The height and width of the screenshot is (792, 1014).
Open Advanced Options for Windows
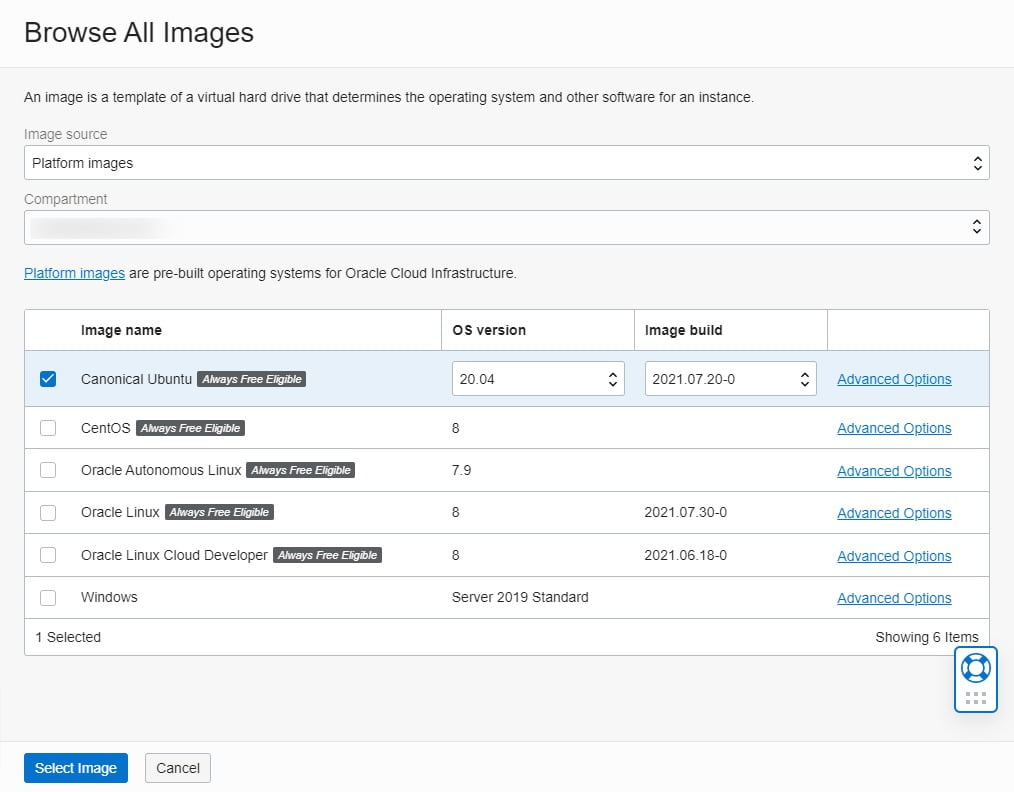[x=894, y=598]
